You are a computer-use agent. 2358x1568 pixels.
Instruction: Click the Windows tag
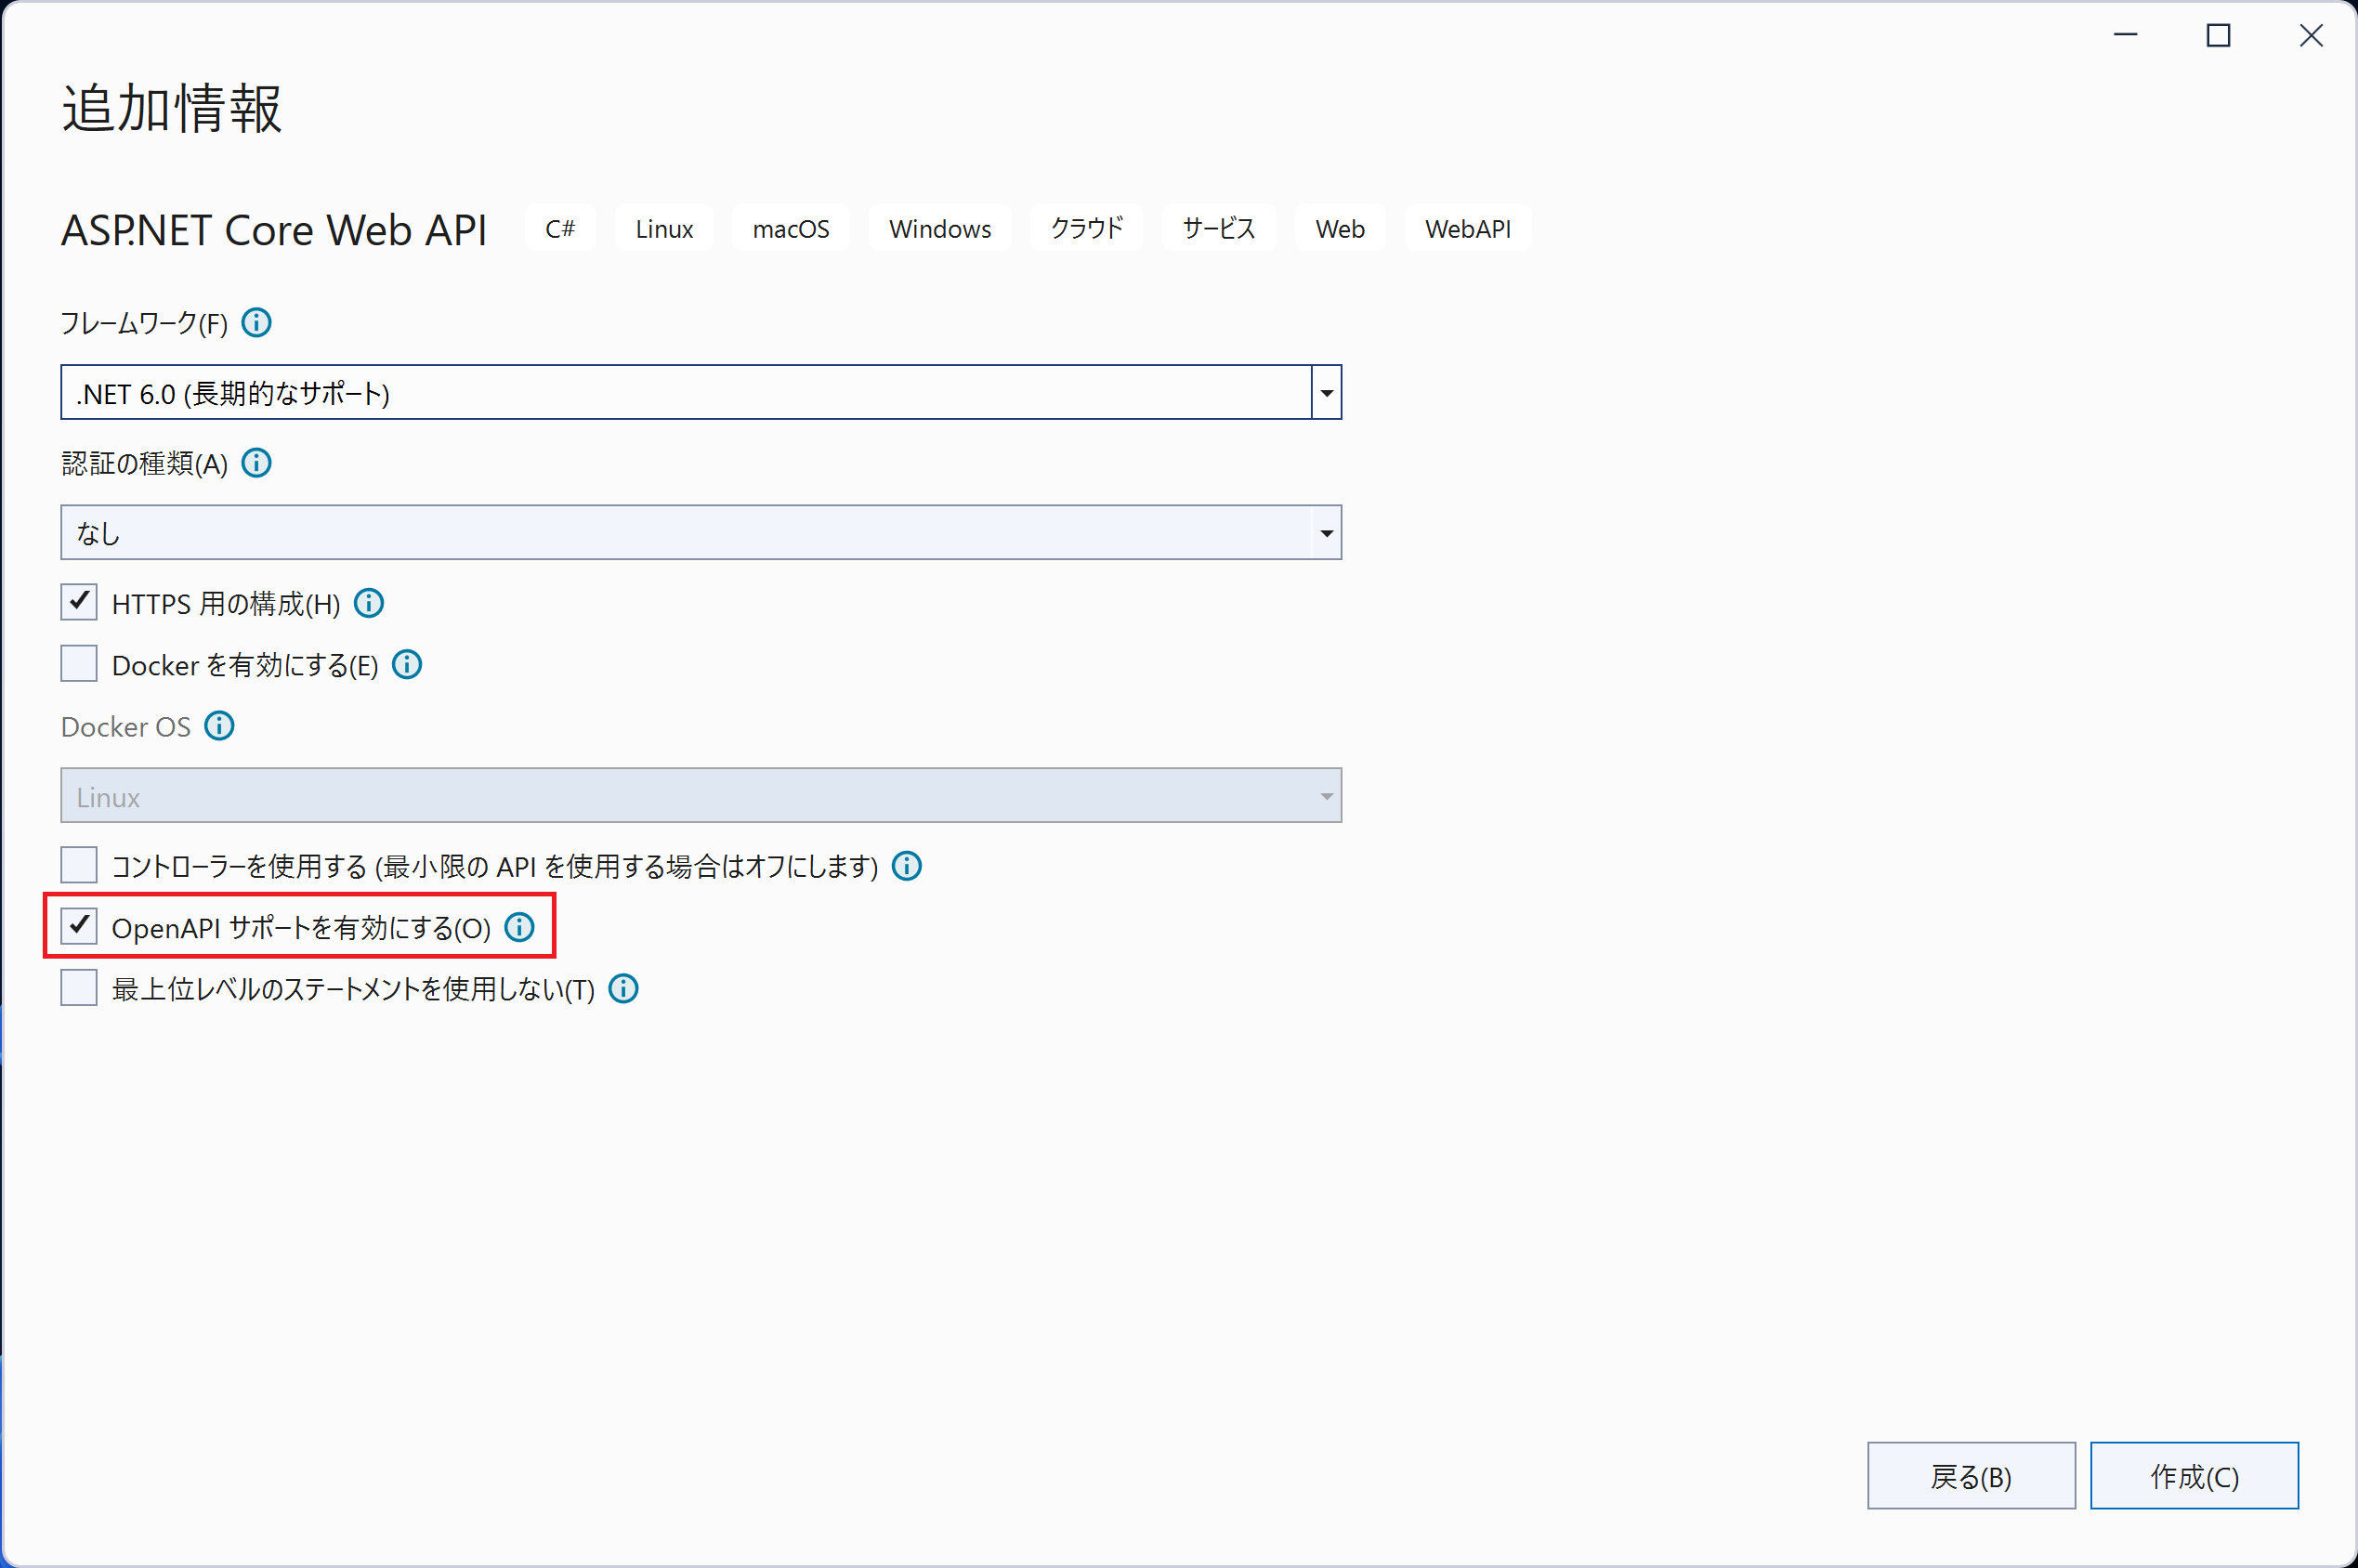click(940, 229)
